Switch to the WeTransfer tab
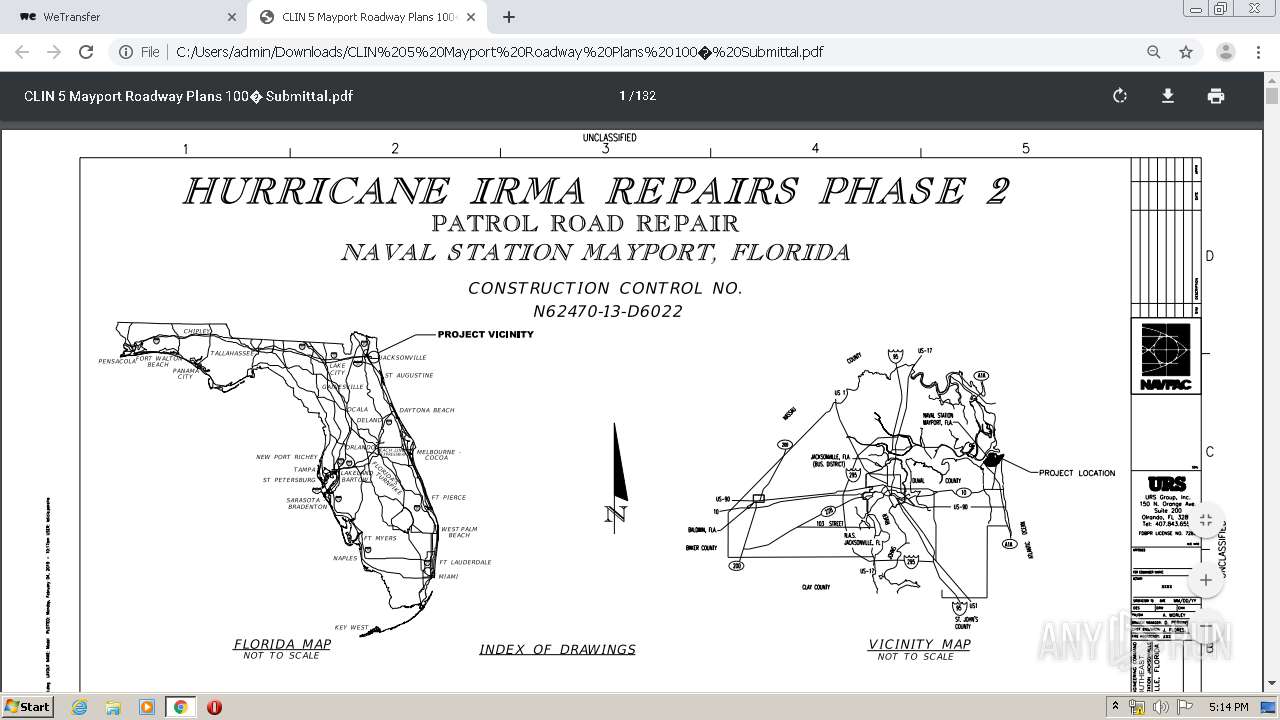The height and width of the screenshot is (720, 1280). click(x=124, y=17)
